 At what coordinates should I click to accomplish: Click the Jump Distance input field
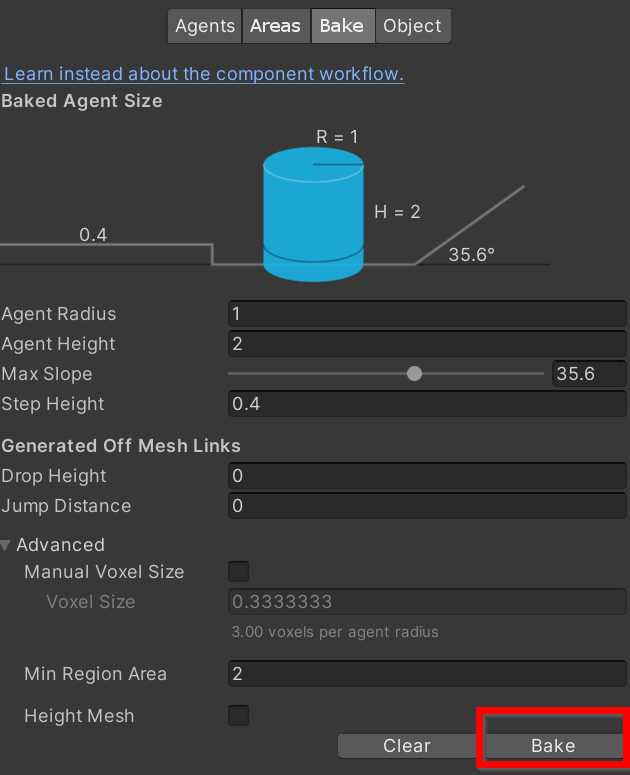click(x=427, y=506)
